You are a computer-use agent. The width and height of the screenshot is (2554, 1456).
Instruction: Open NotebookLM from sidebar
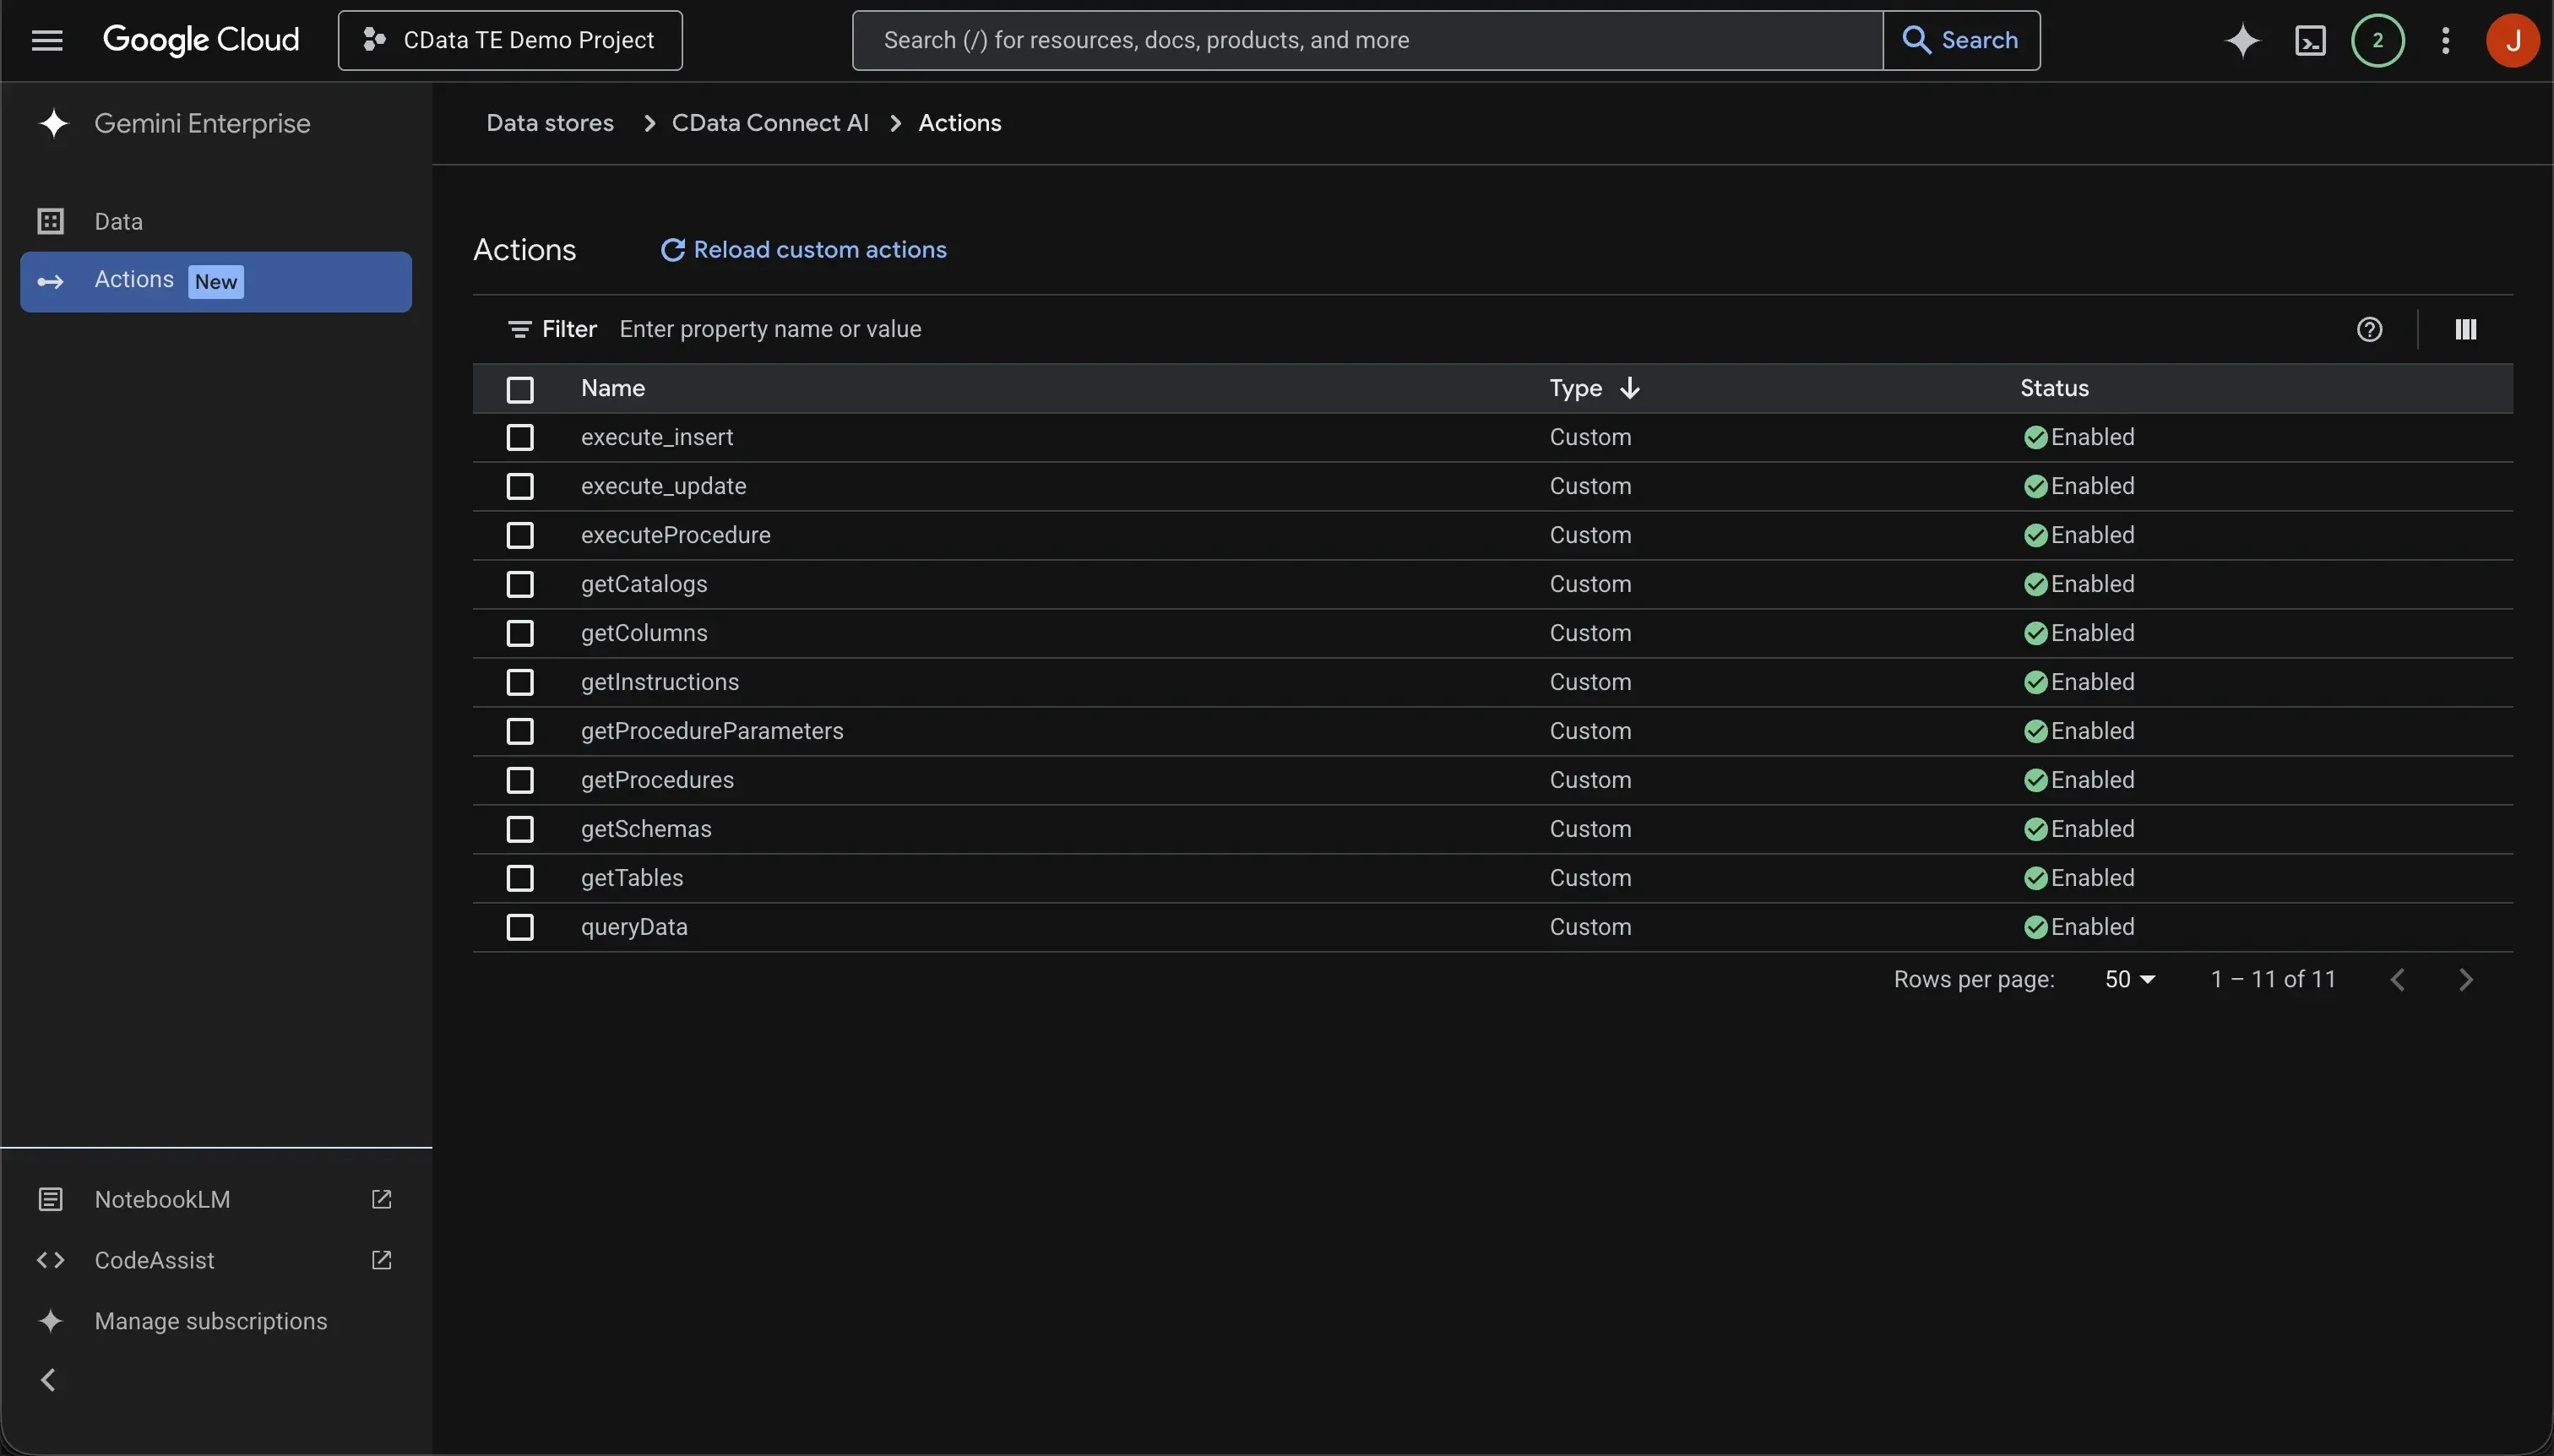click(216, 1199)
